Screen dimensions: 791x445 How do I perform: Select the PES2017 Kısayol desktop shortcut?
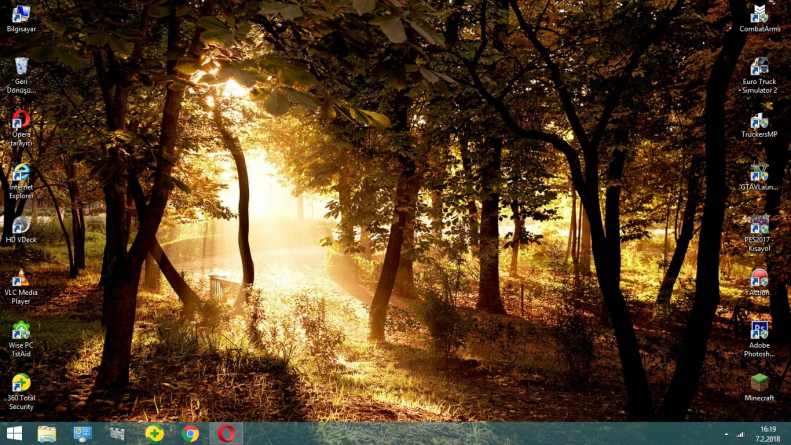[759, 234]
